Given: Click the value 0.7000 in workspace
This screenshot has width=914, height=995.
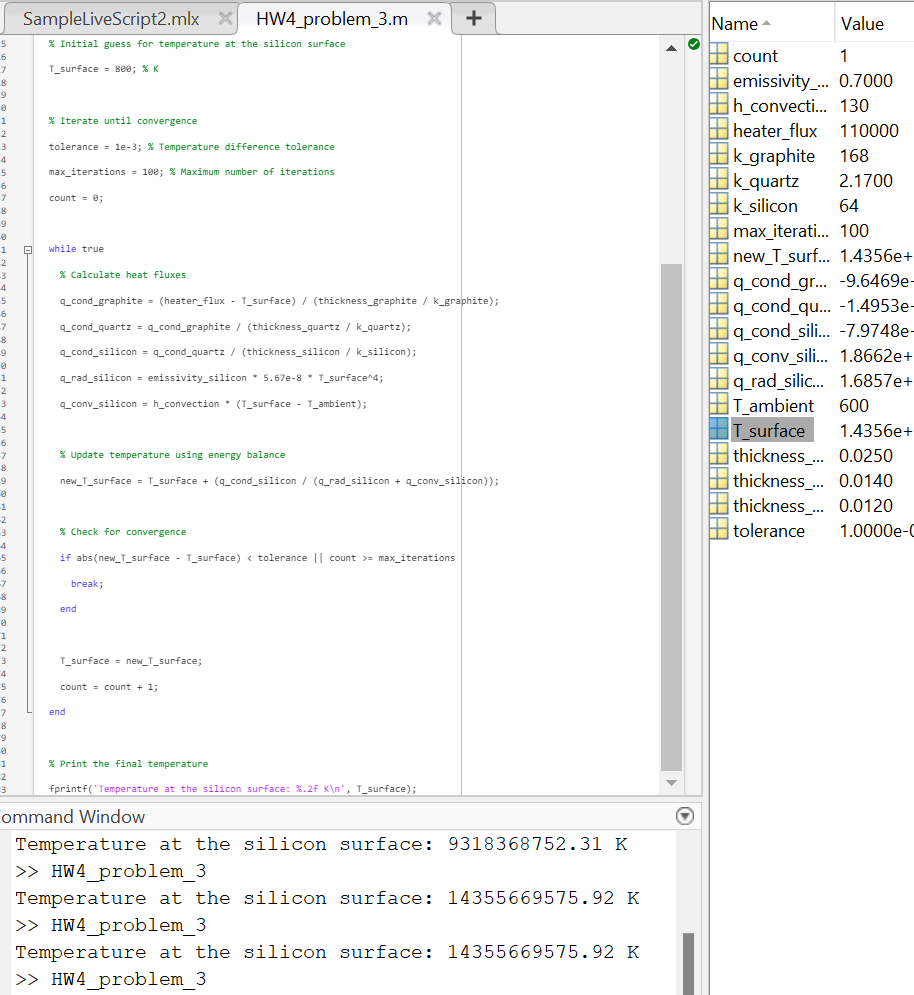Looking at the screenshot, I should [866, 81].
